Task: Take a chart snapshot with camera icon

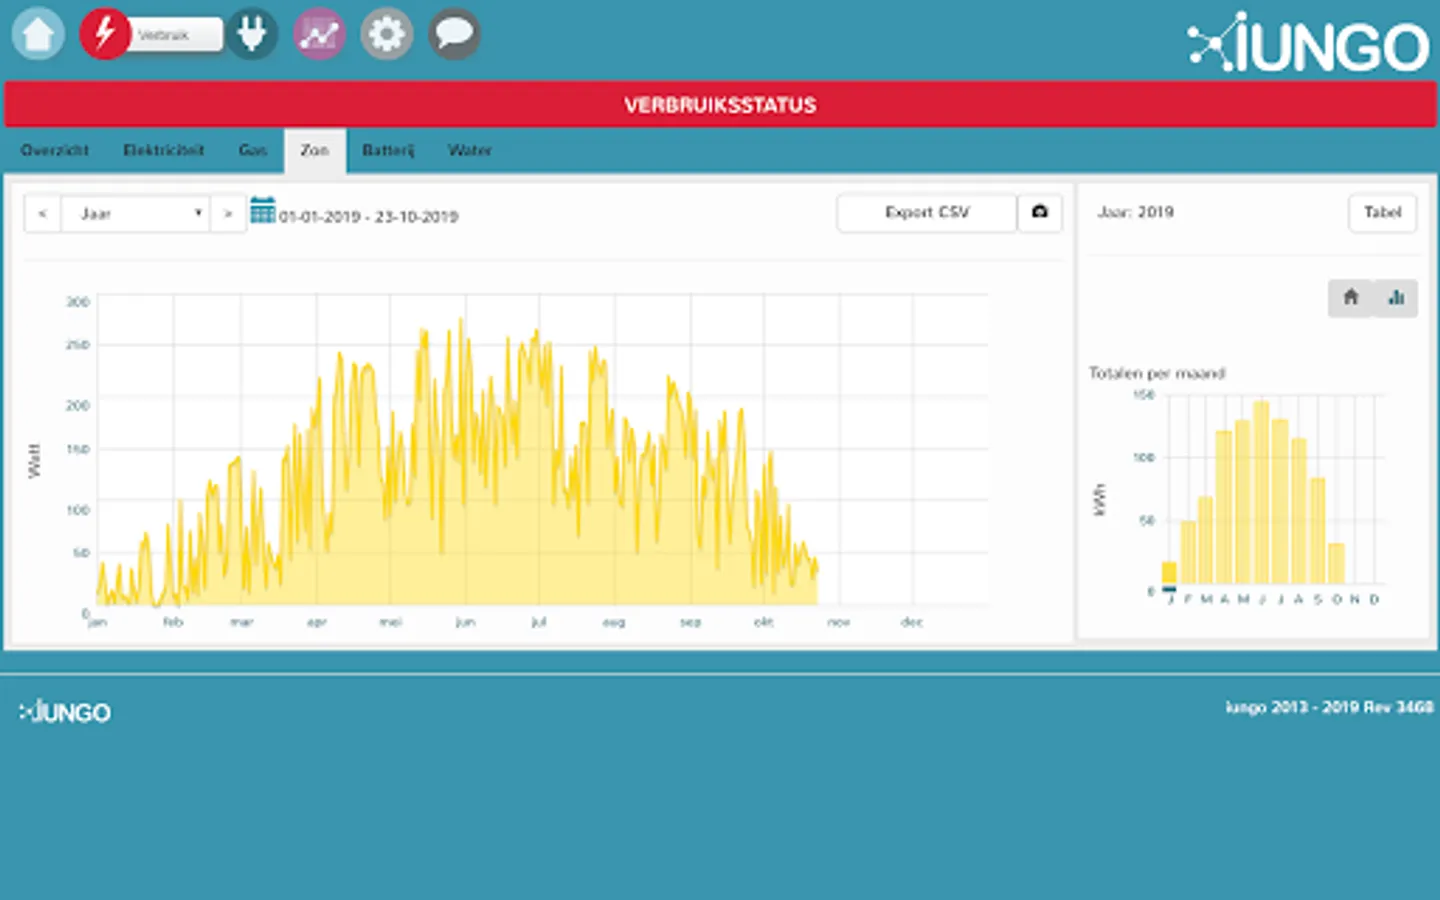Action: tap(1040, 212)
